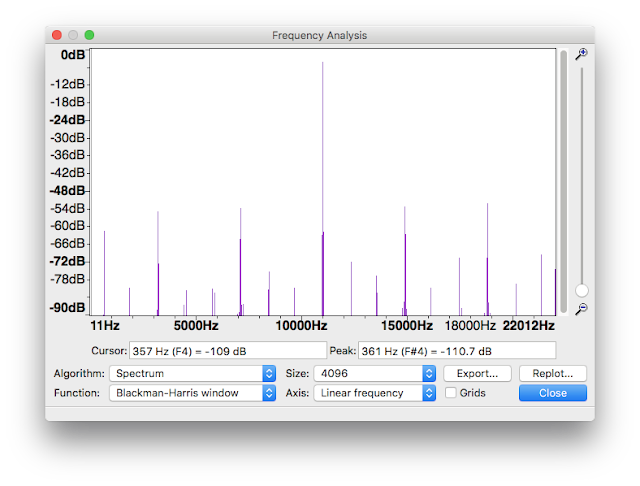Click the Replot... button
The image size is (640, 486).
pos(553,373)
